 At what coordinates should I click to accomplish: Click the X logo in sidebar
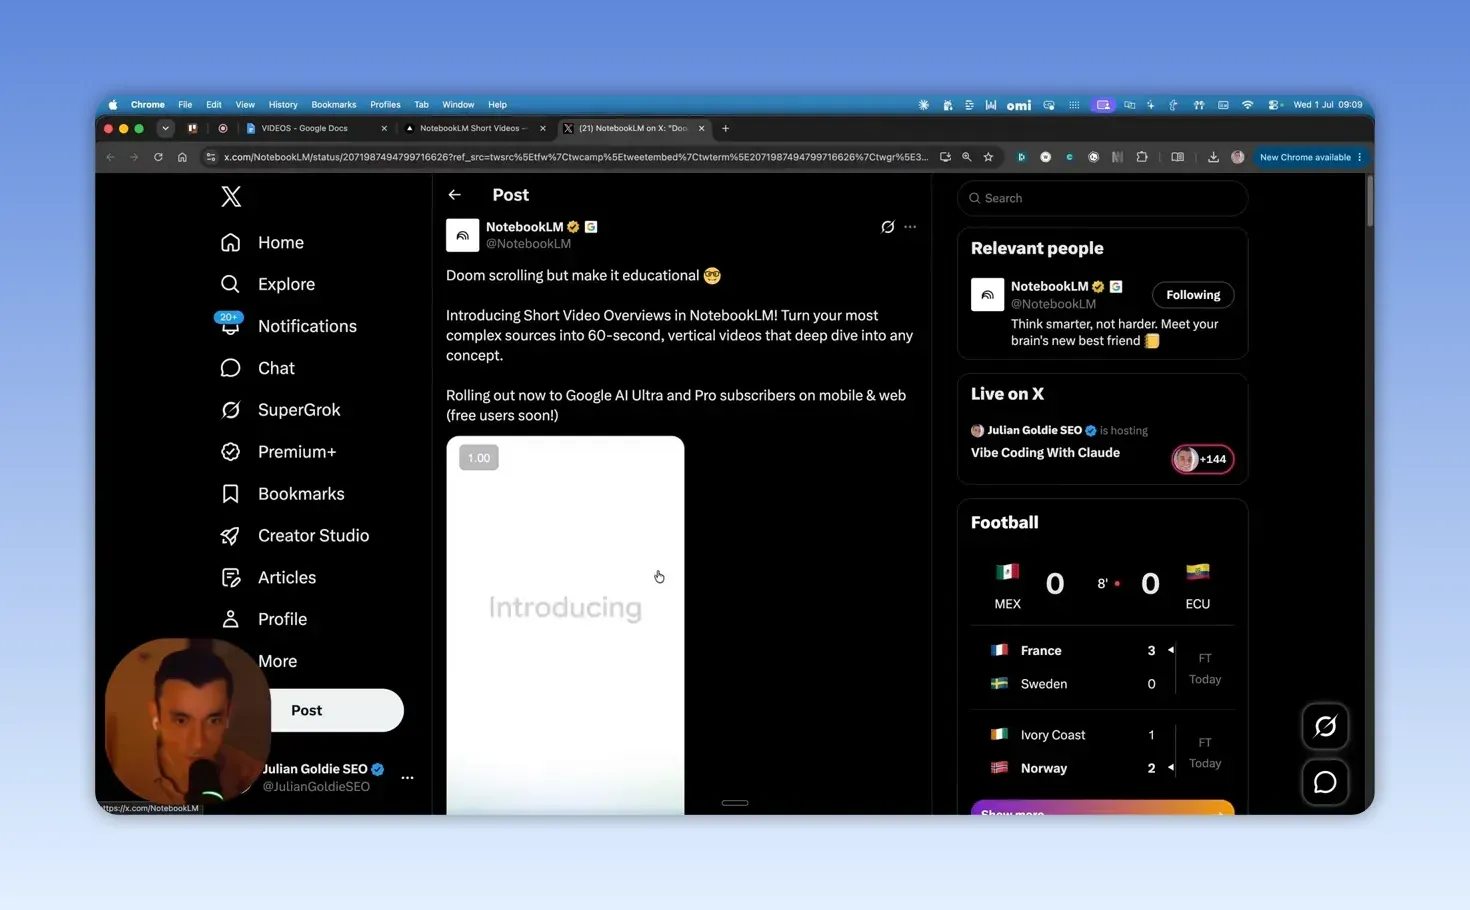[x=231, y=197]
